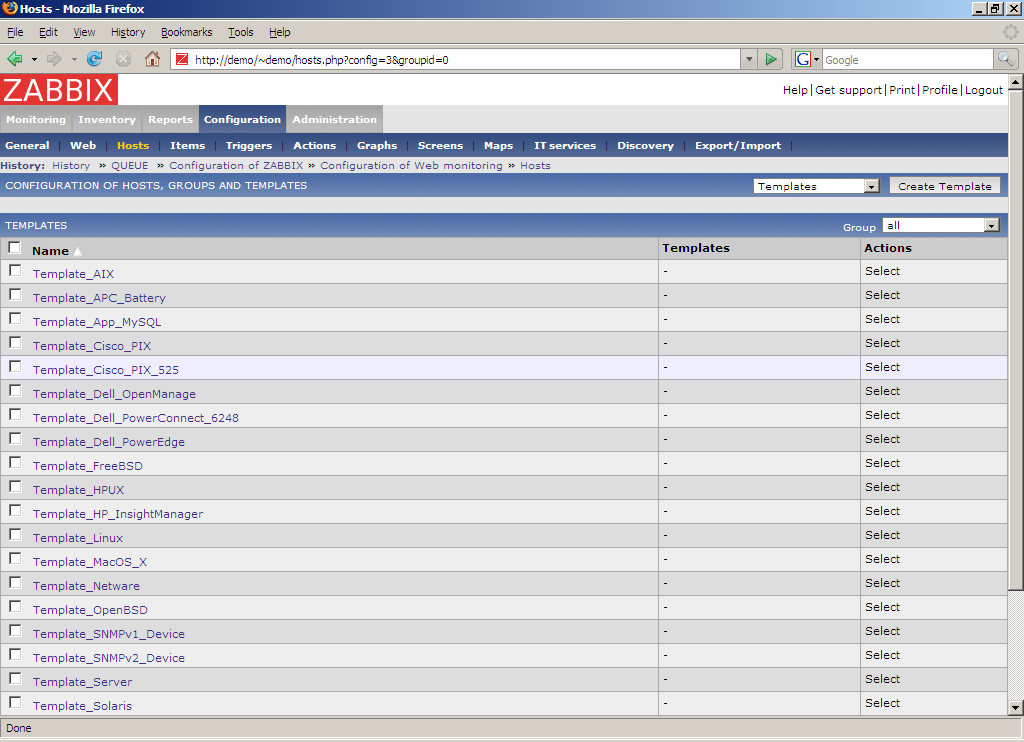Open the Triggers submenu item

[249, 146]
